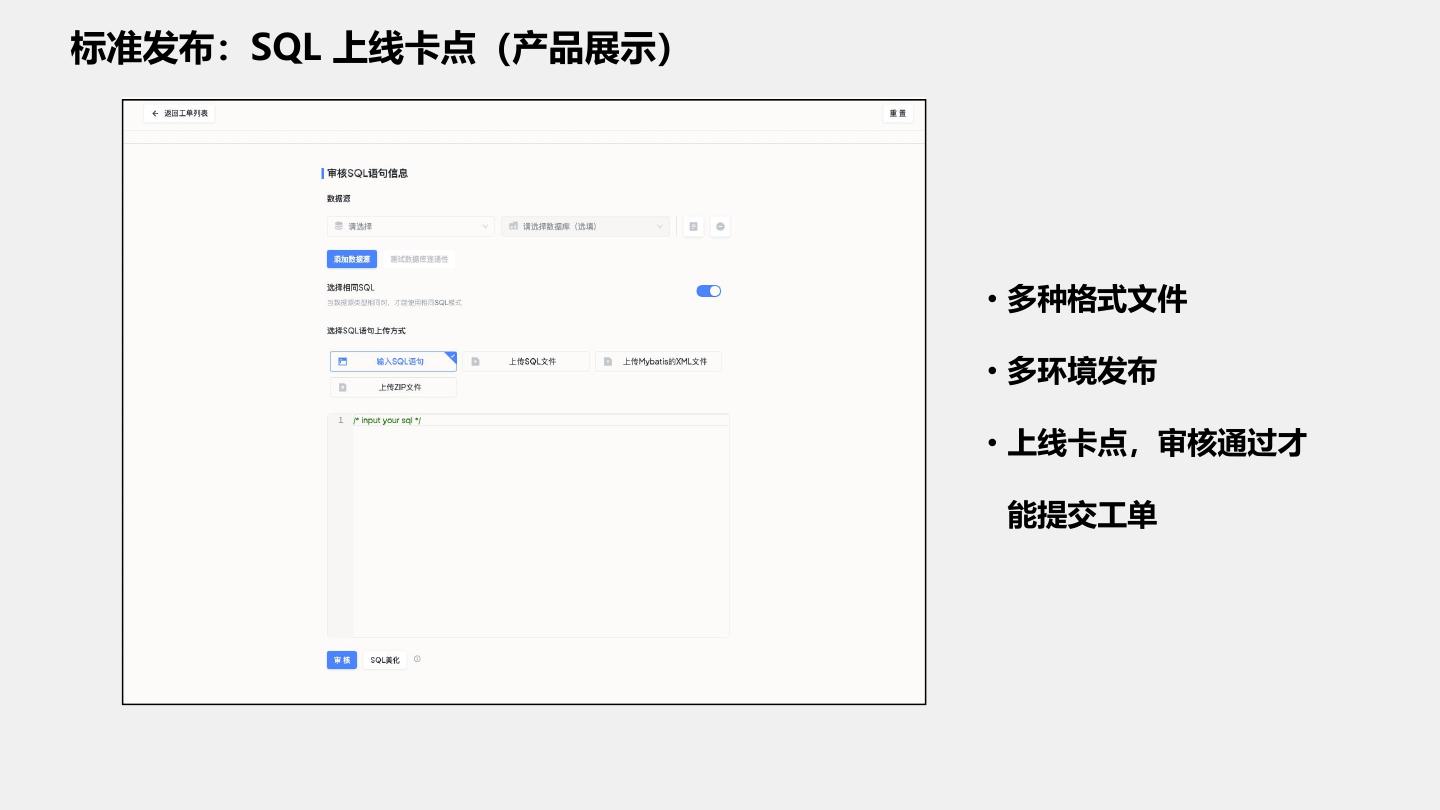The height and width of the screenshot is (810, 1440).
Task: Click the info icon next to SQL美化
Action: [417, 659]
